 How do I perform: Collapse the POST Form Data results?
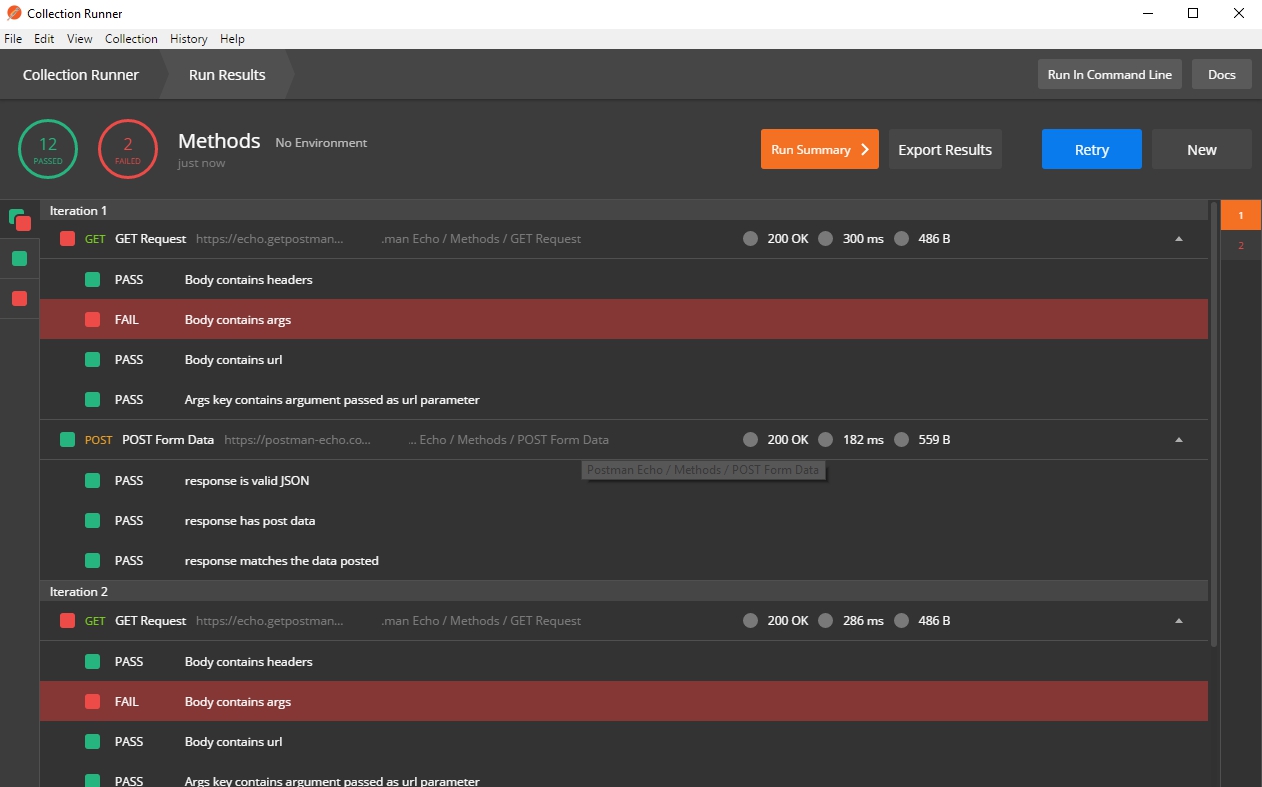tap(1178, 440)
